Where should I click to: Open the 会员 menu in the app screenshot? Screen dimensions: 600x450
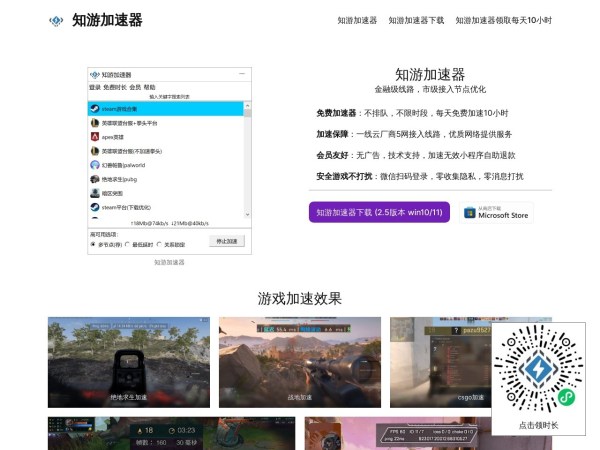[x=135, y=87]
